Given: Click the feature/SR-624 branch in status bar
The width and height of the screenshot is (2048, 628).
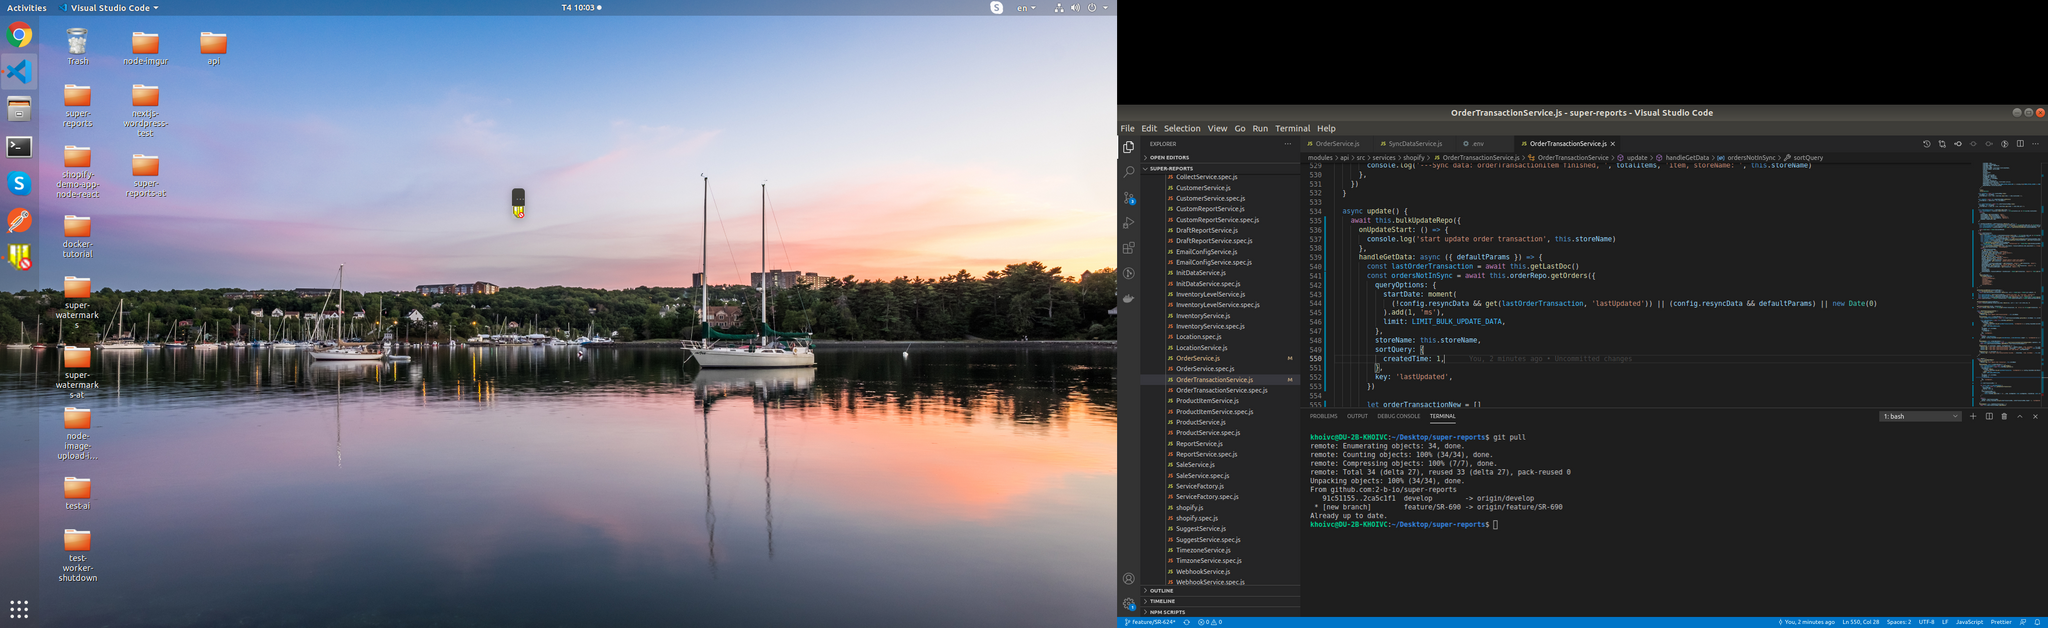Looking at the screenshot, I should pos(1151,622).
